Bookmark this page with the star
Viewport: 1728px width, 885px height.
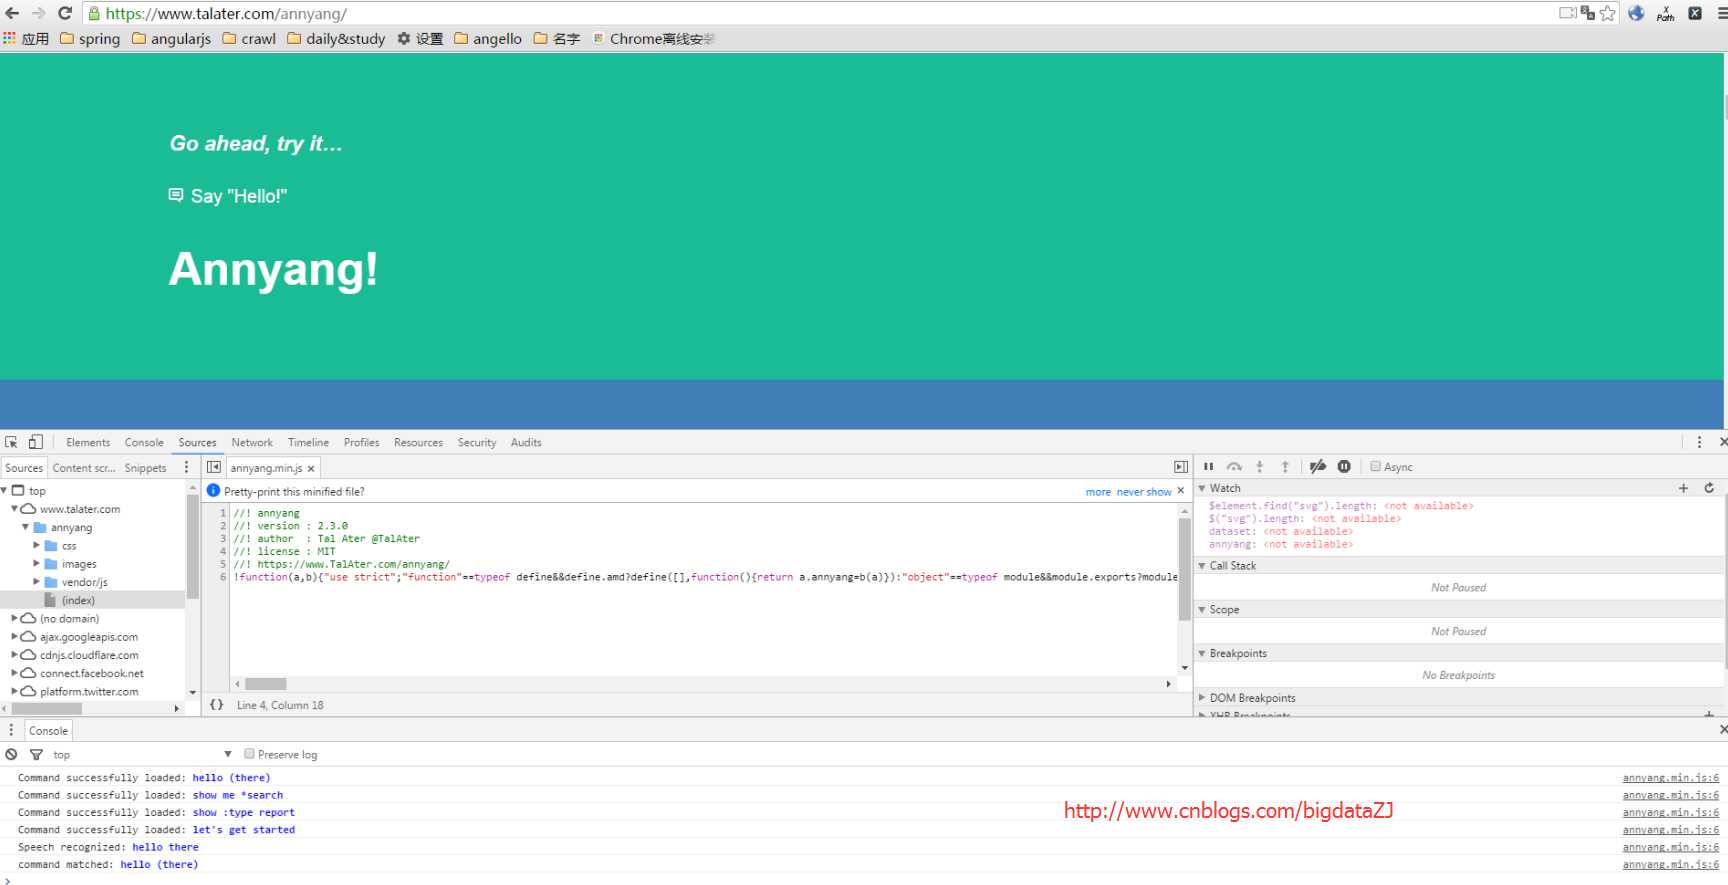[x=1607, y=13]
